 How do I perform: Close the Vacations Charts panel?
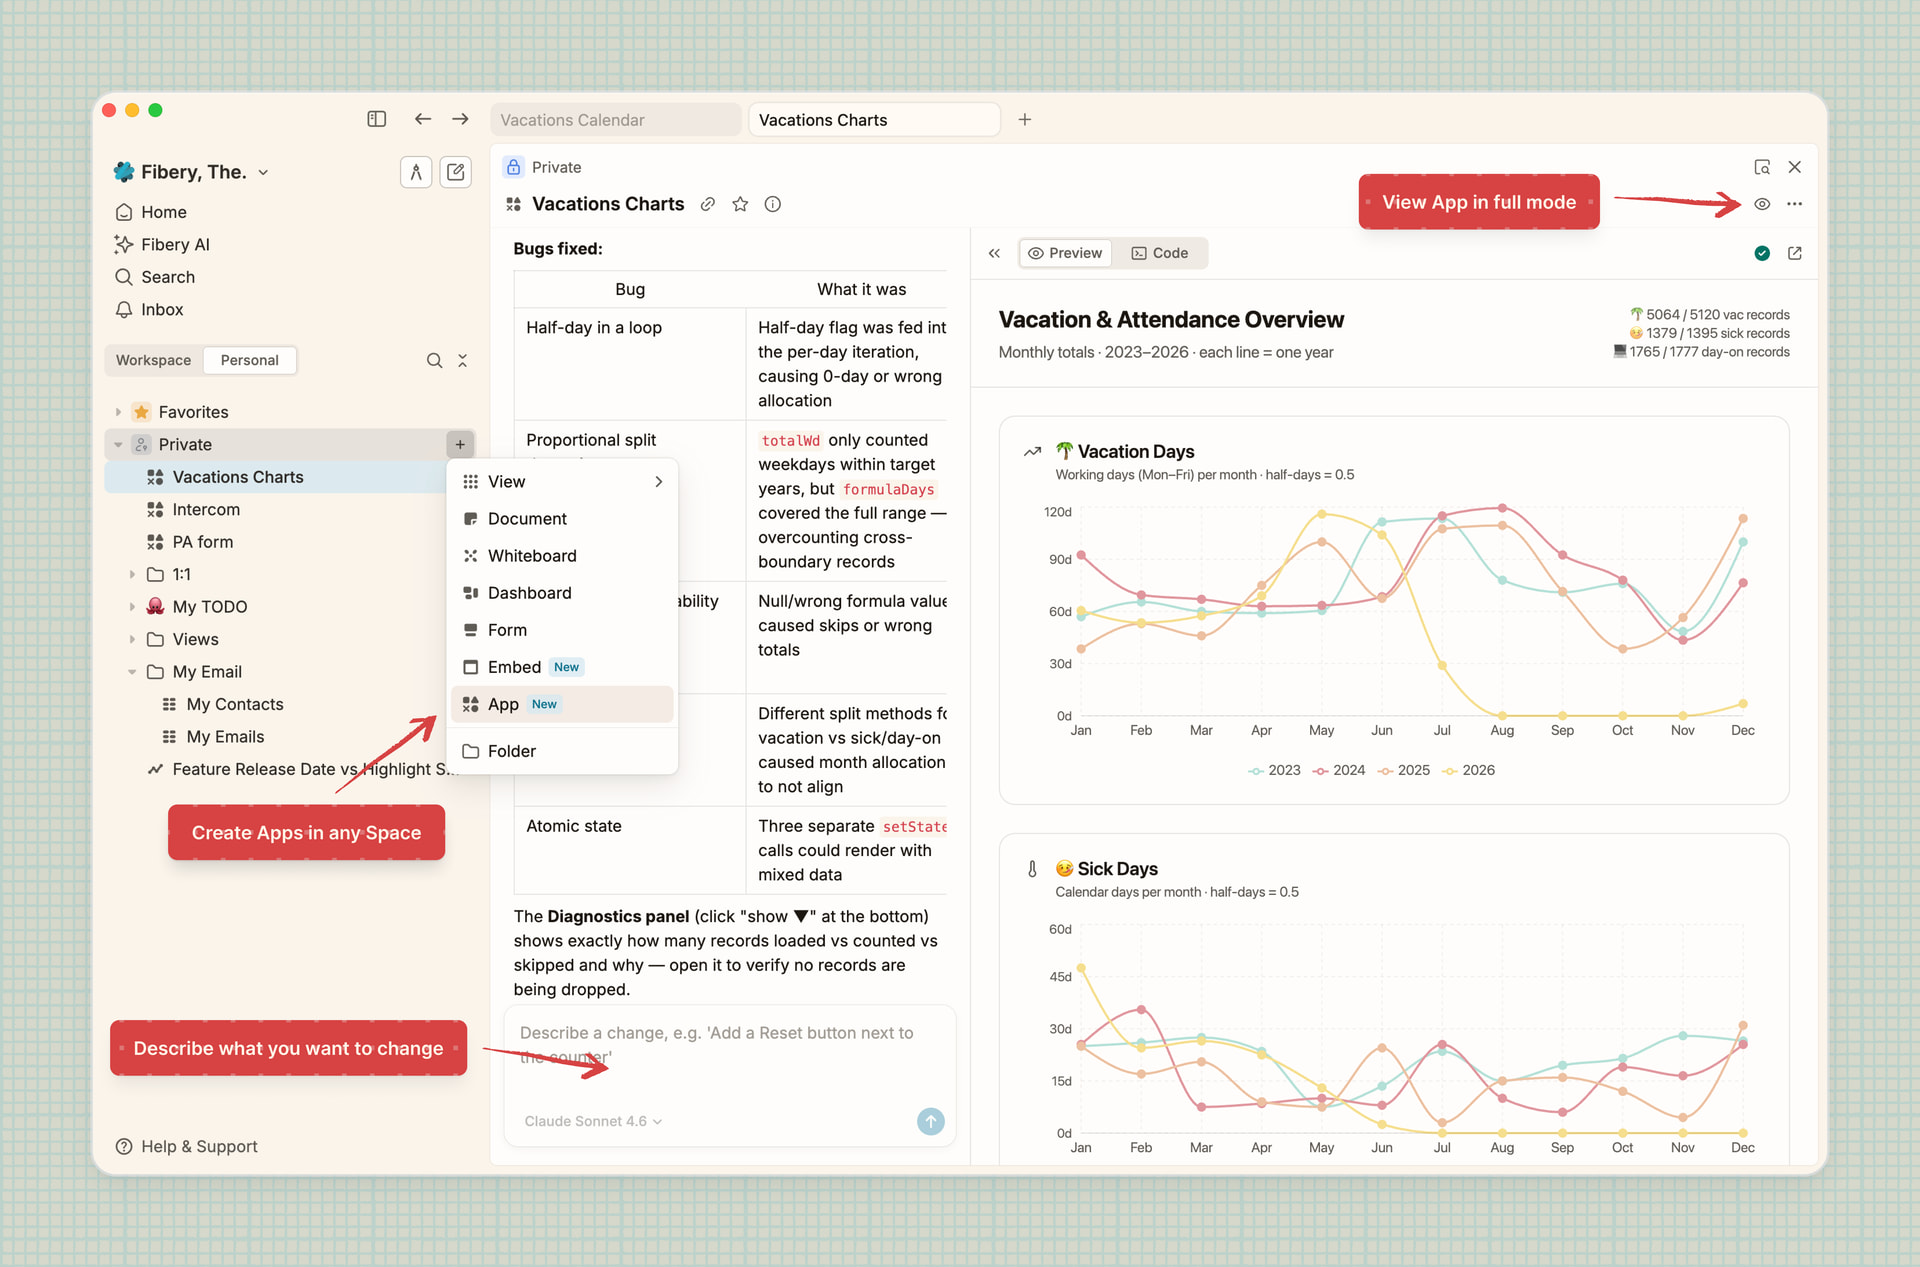click(x=1795, y=167)
